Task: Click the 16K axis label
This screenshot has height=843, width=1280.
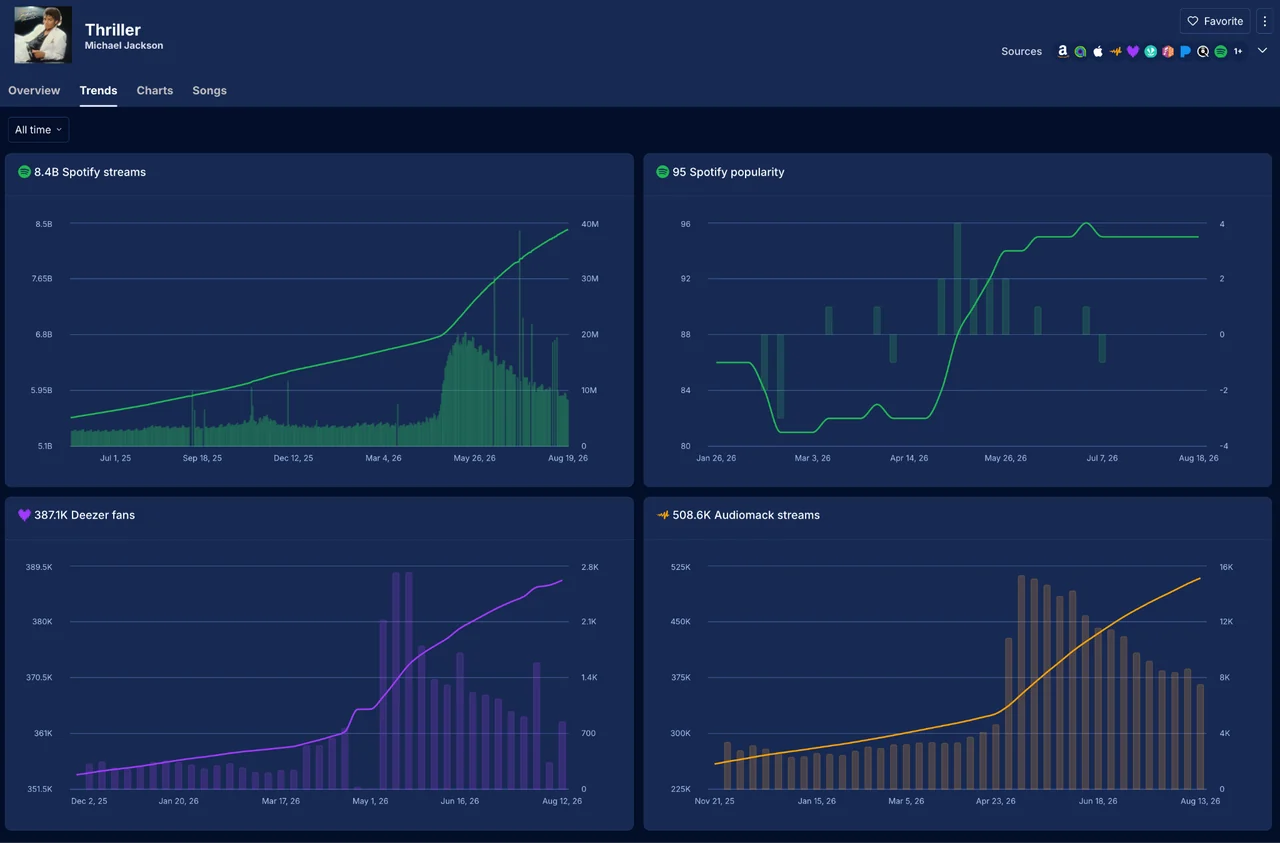Action: (x=1226, y=567)
